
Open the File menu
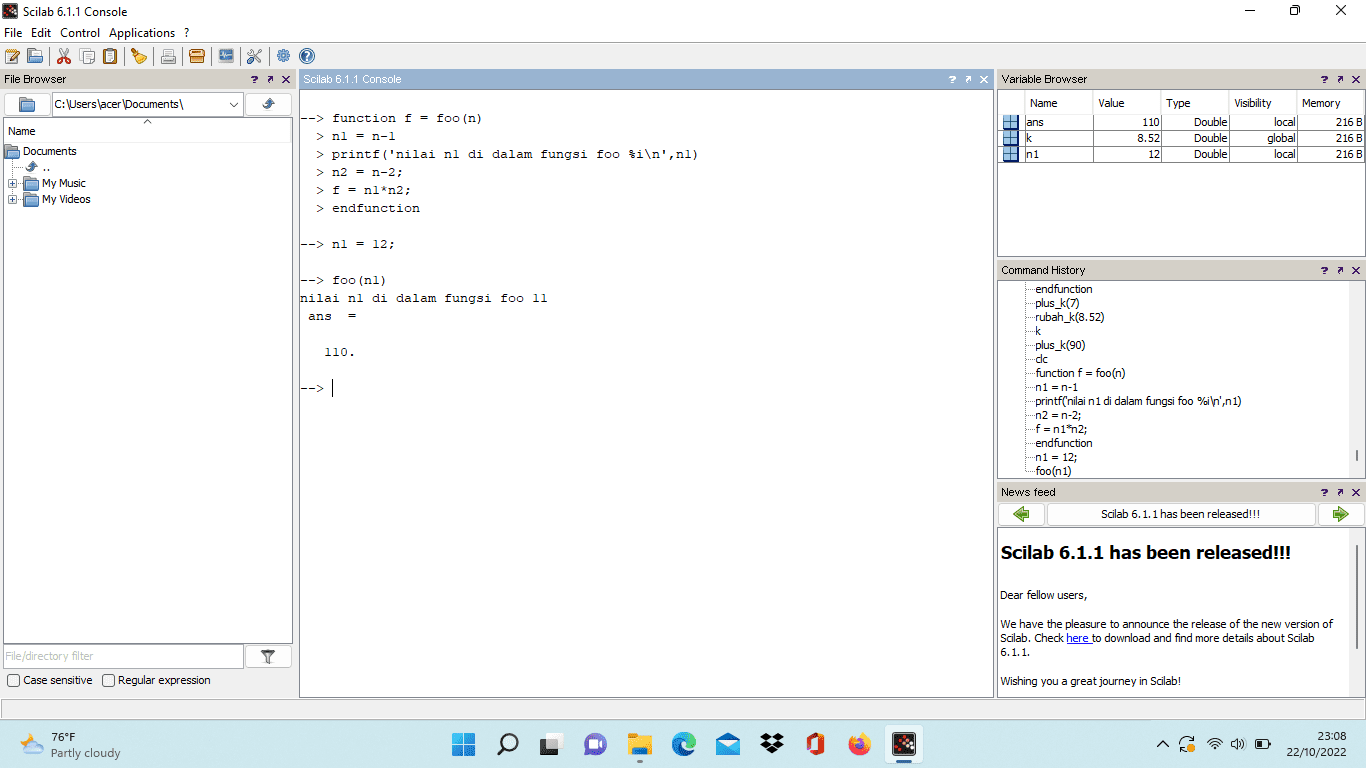13,33
